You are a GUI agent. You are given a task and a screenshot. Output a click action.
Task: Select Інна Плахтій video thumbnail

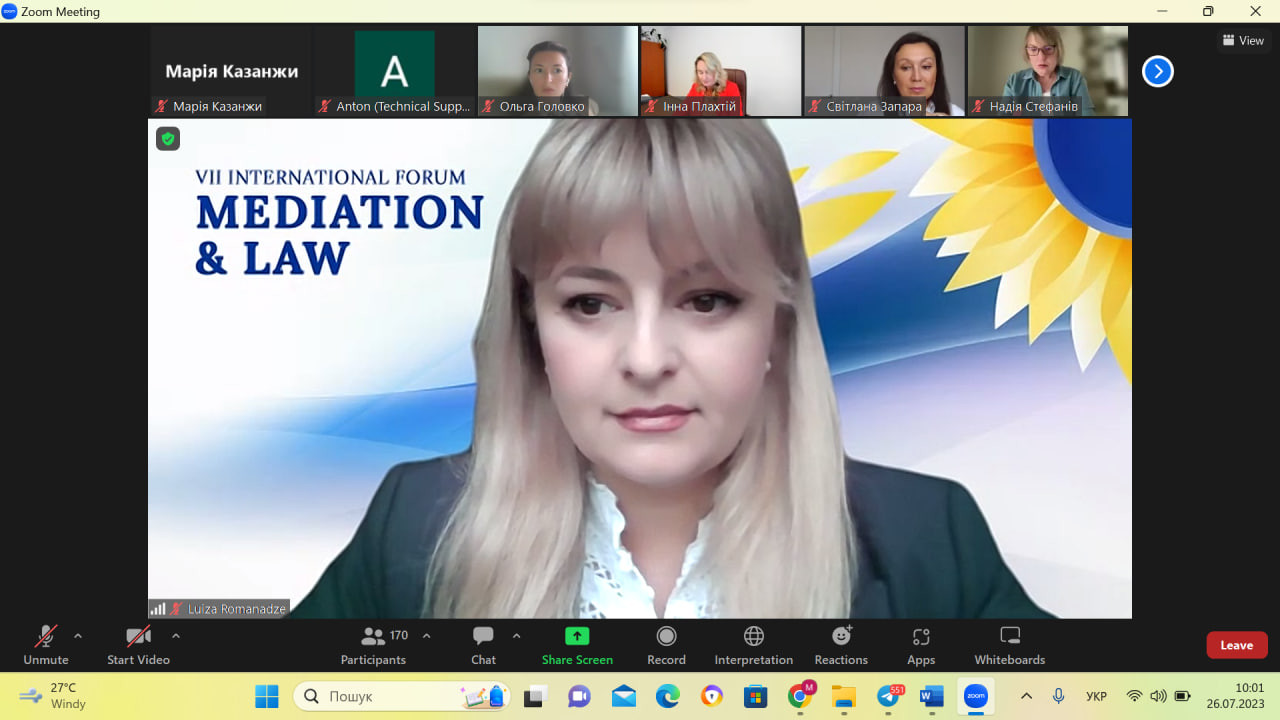pyautogui.click(x=721, y=71)
